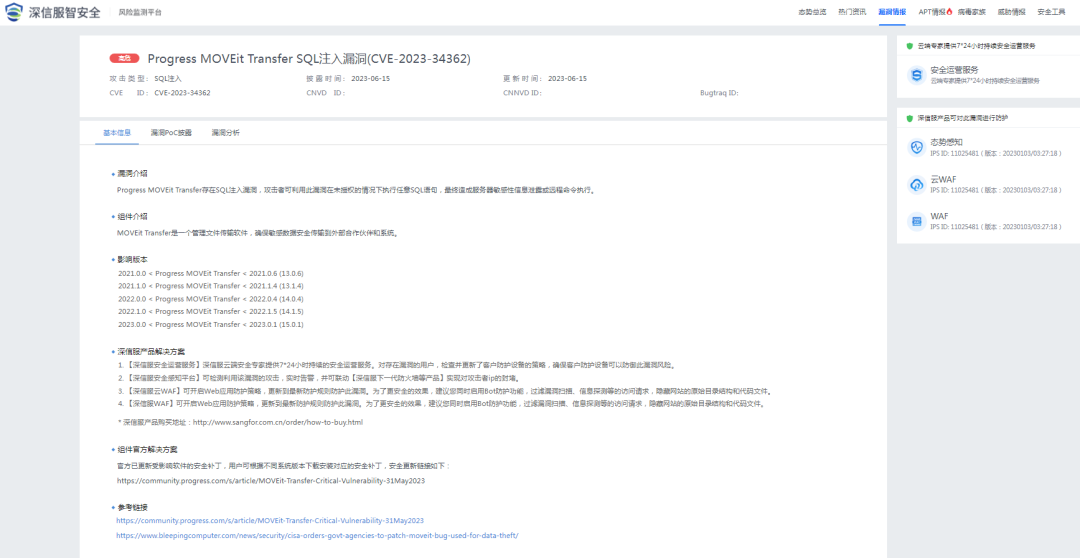
Task: Click the IPS ID line under WAF
Action: coord(995,227)
